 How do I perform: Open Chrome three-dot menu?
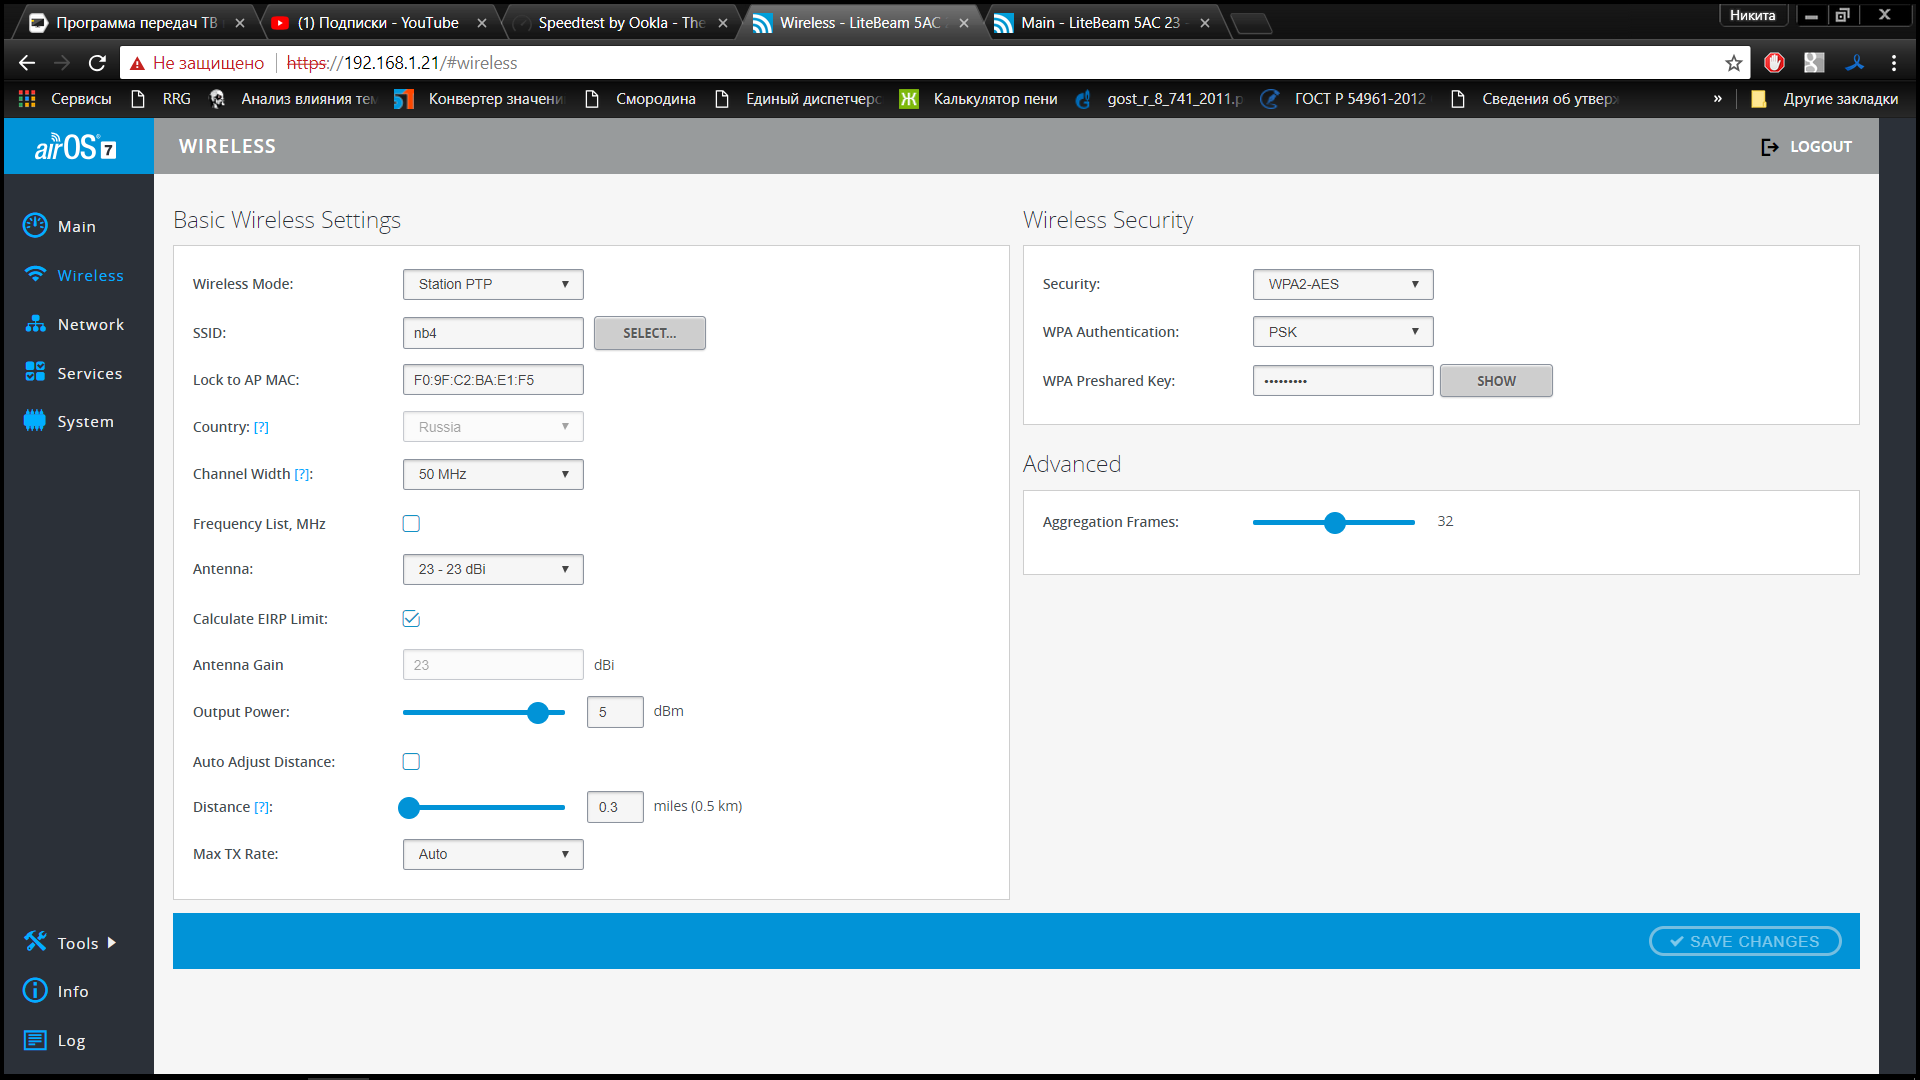1894,63
